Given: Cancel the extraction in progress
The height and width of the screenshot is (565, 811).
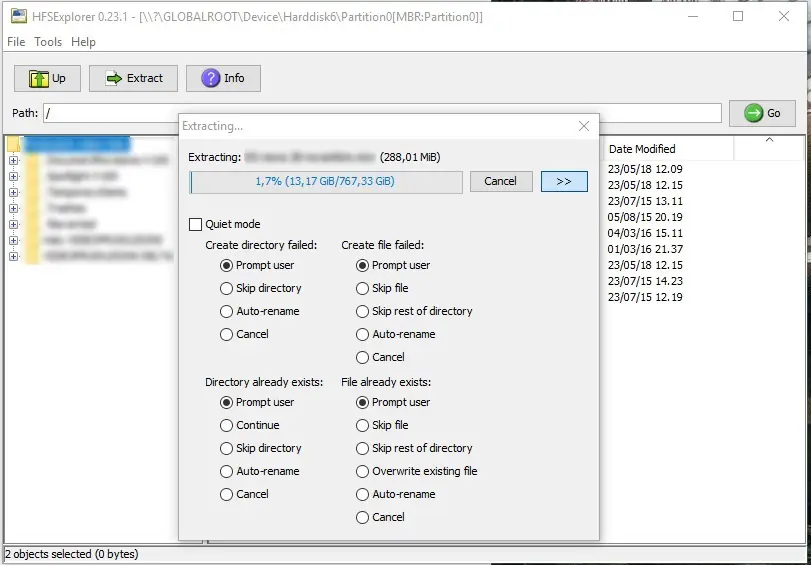Looking at the screenshot, I should (x=501, y=181).
